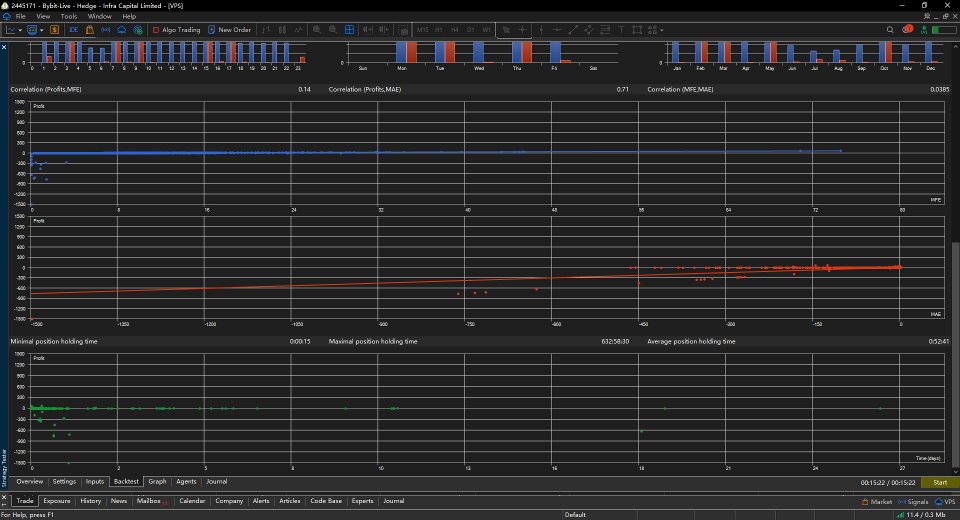Open the MetaEditor IDE icon
960x520 pixels.
tap(73, 29)
